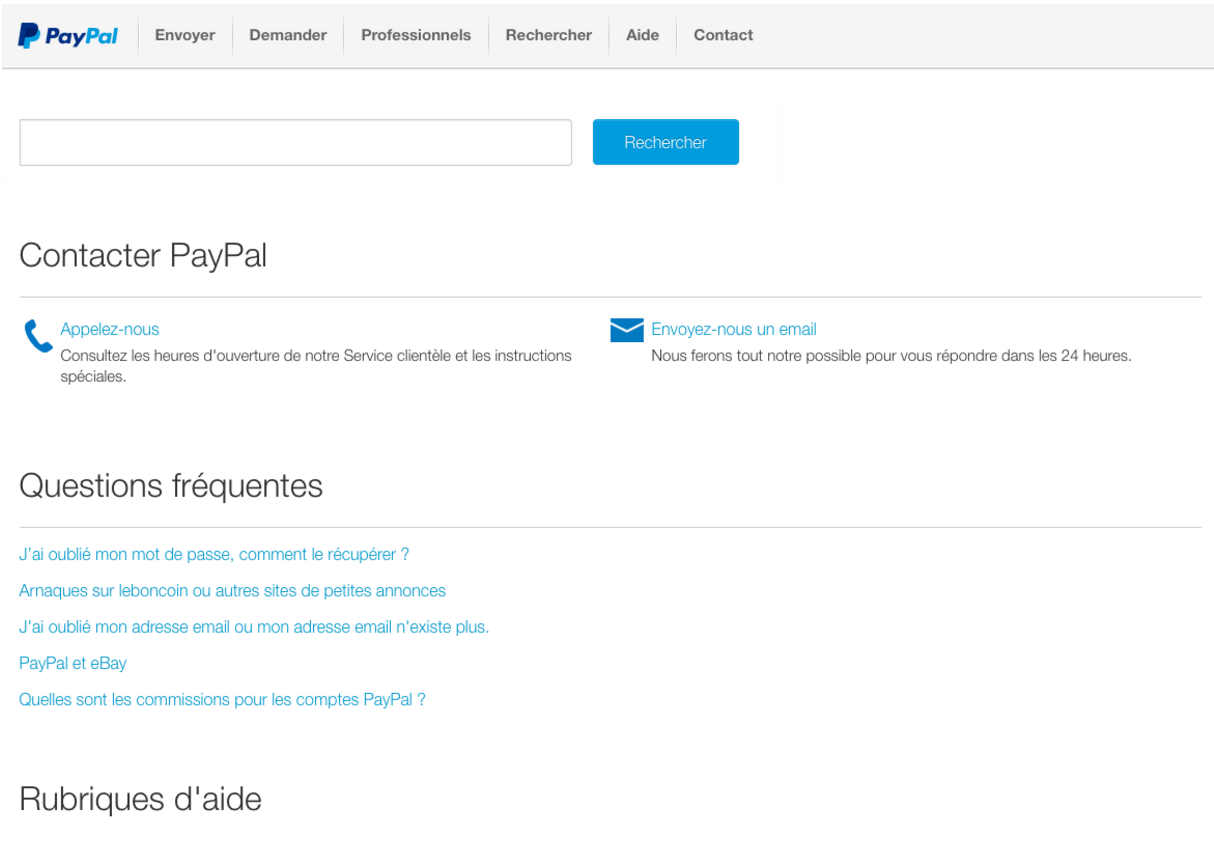This screenshot has width=1214, height=846.
Task: Select the phone icon next to Appelez-nous
Action: (x=36, y=335)
